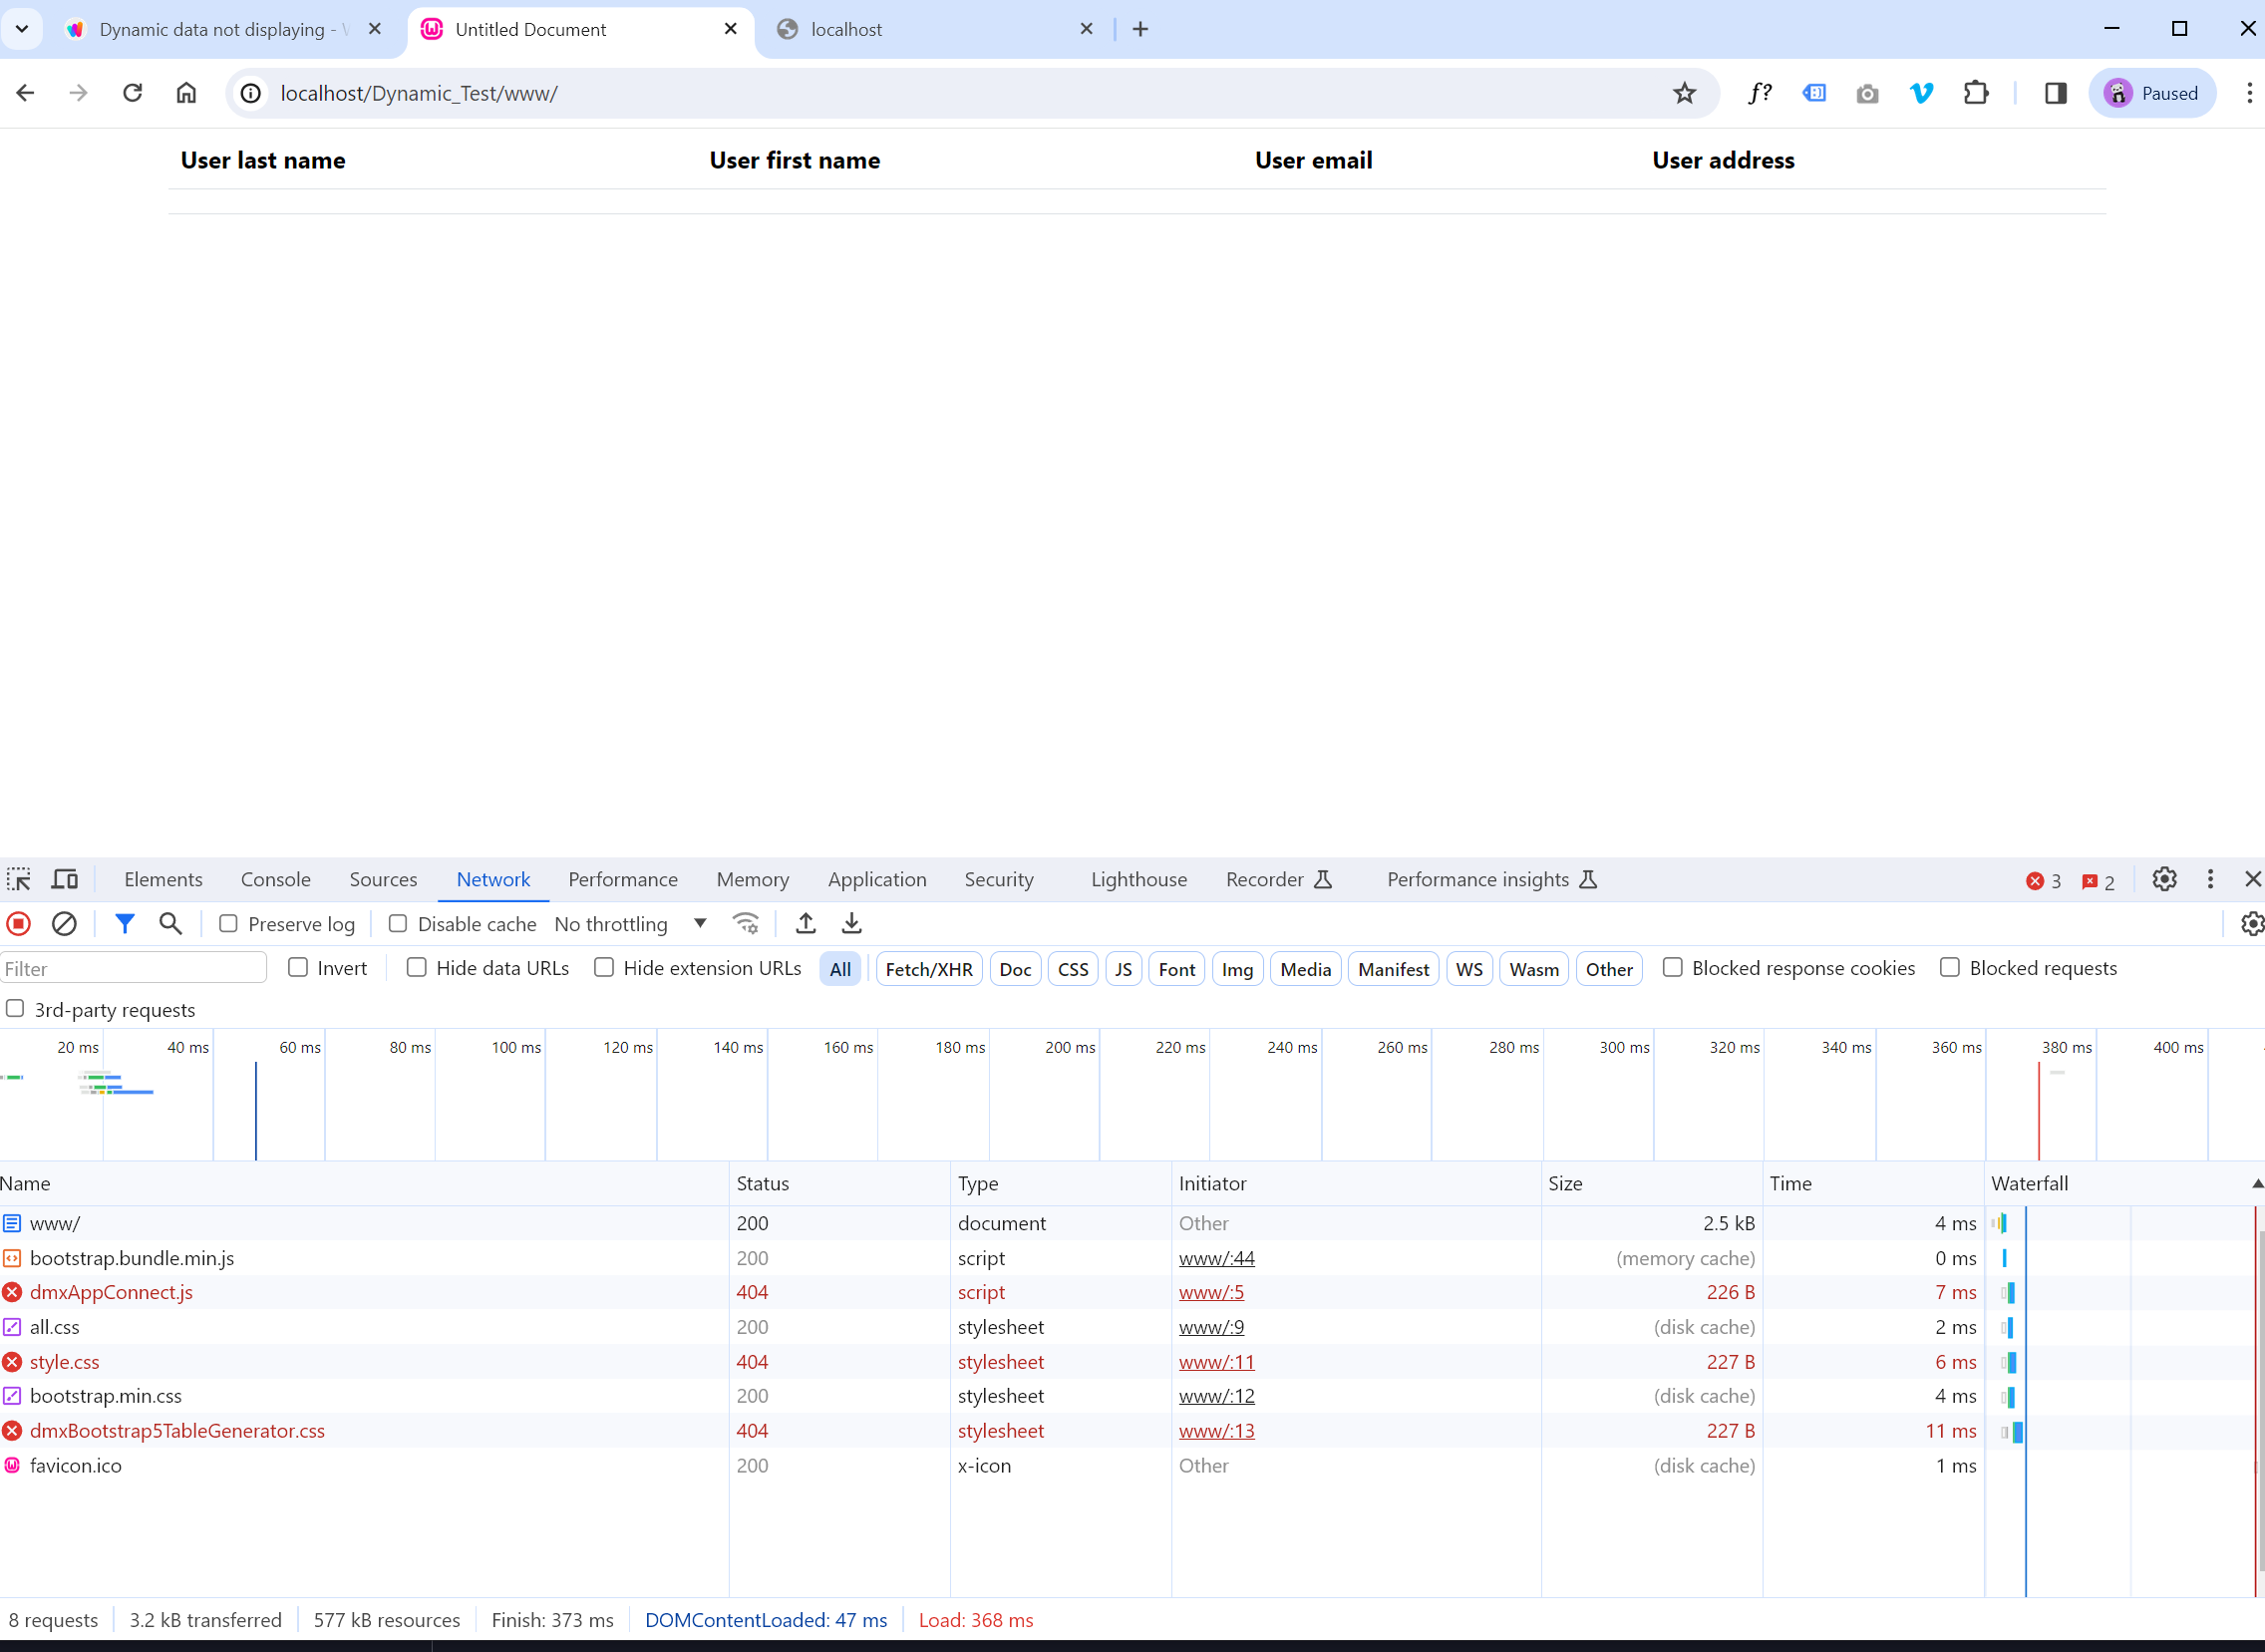Click the request Filter text field
2265x1652 pixels.
point(133,969)
